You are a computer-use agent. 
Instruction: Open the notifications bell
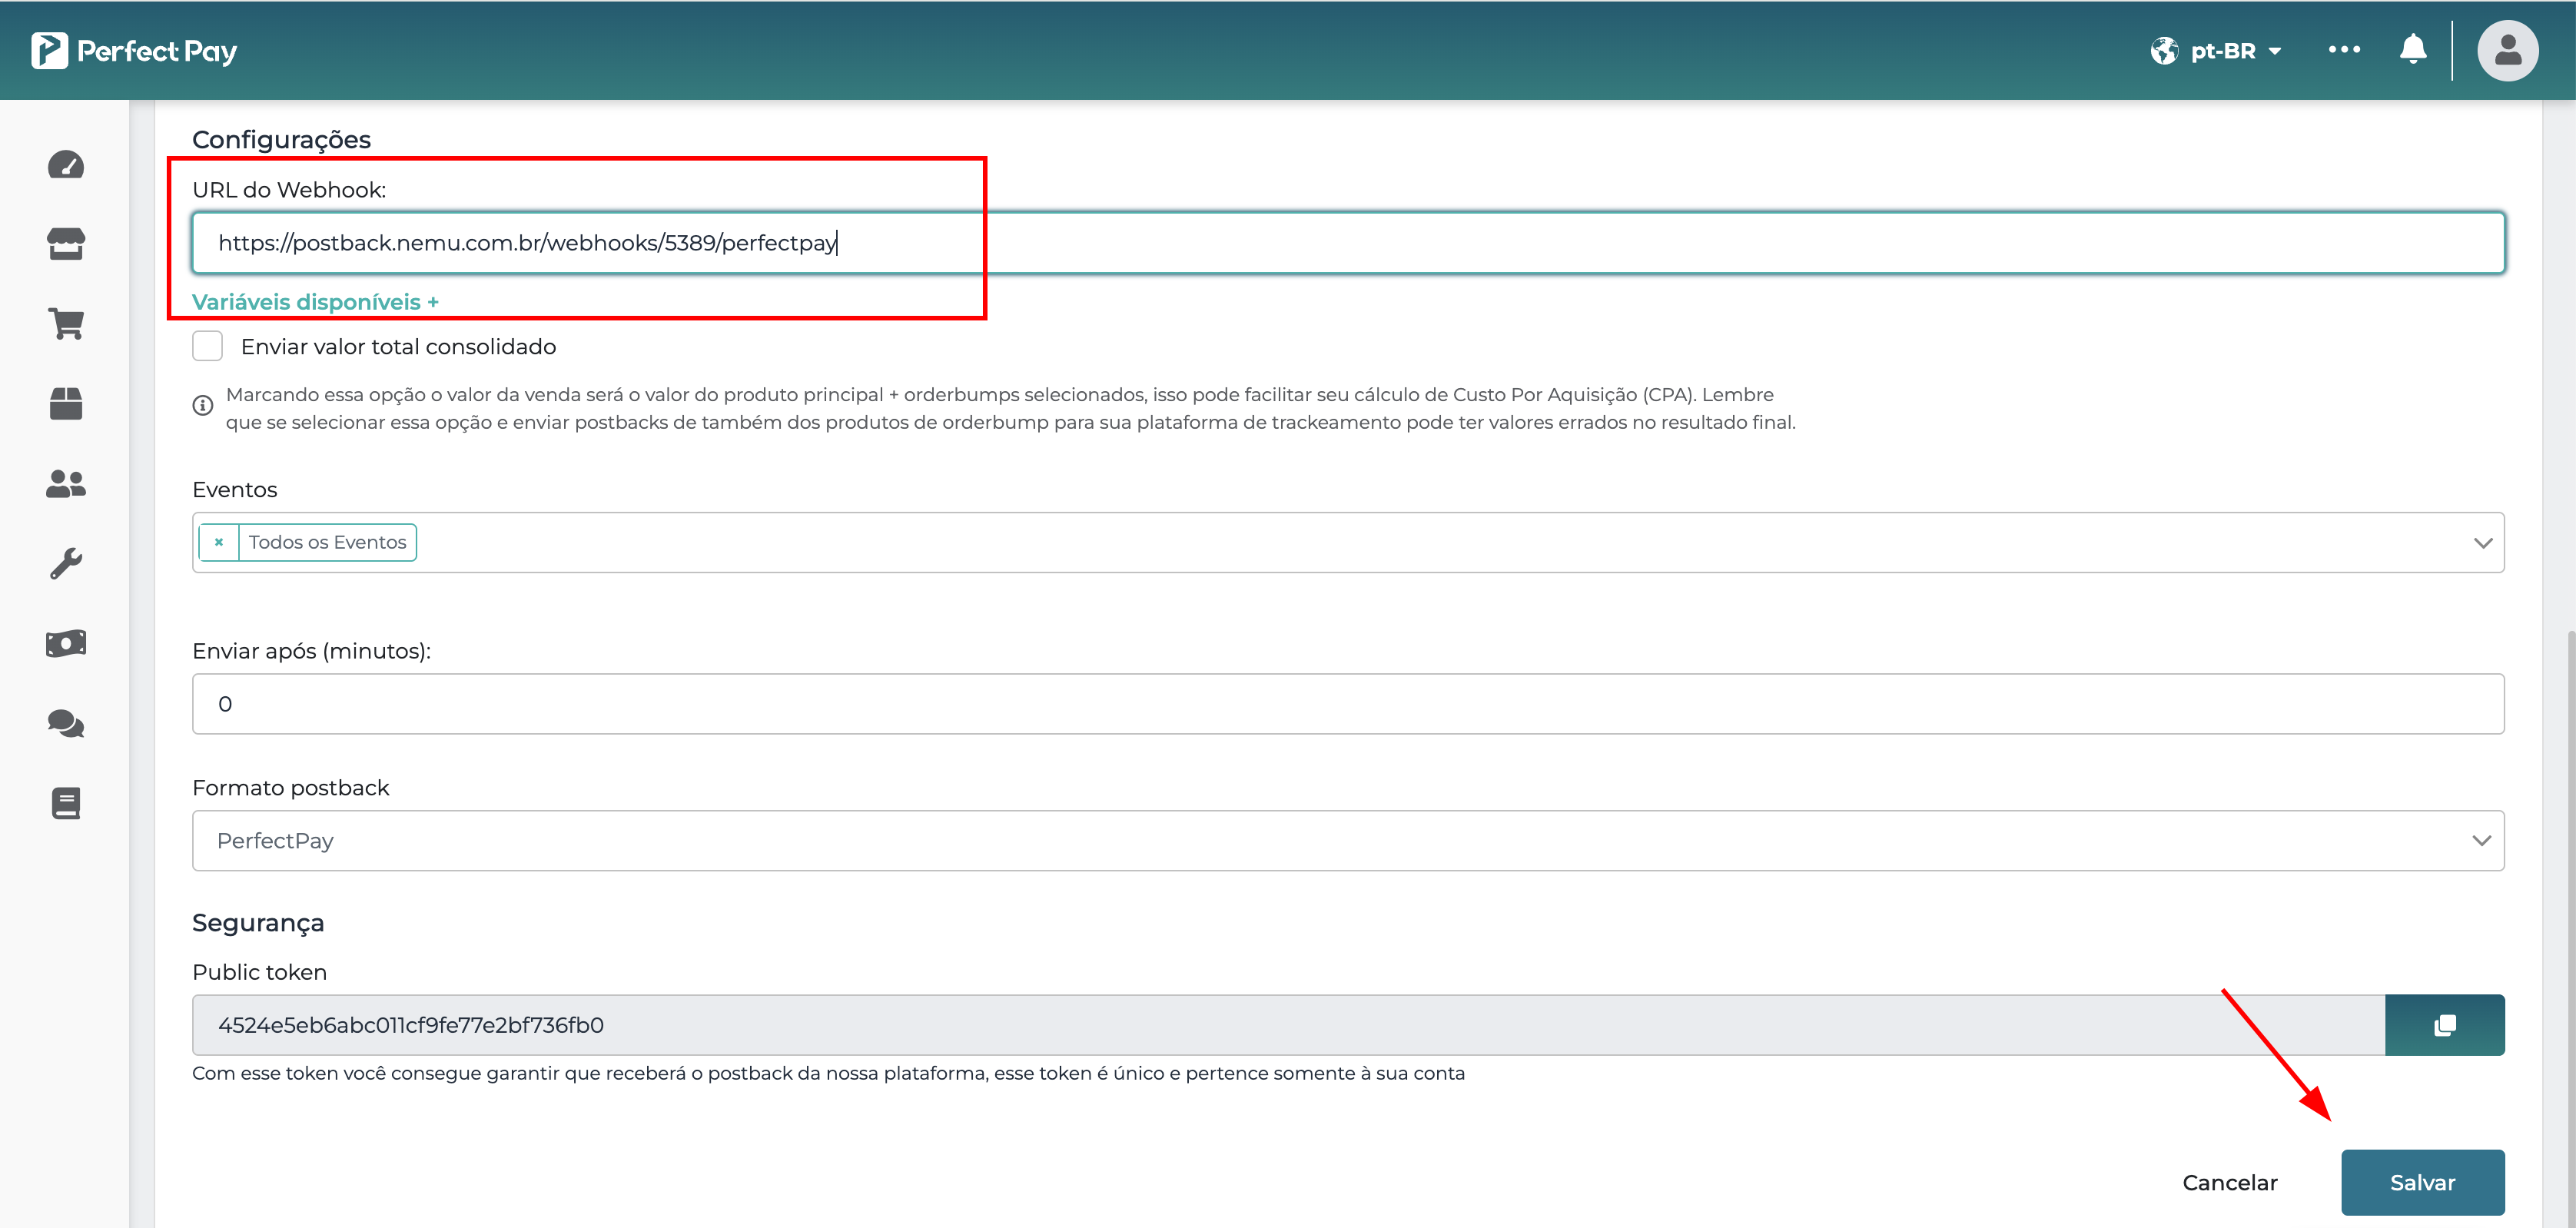tap(2413, 49)
